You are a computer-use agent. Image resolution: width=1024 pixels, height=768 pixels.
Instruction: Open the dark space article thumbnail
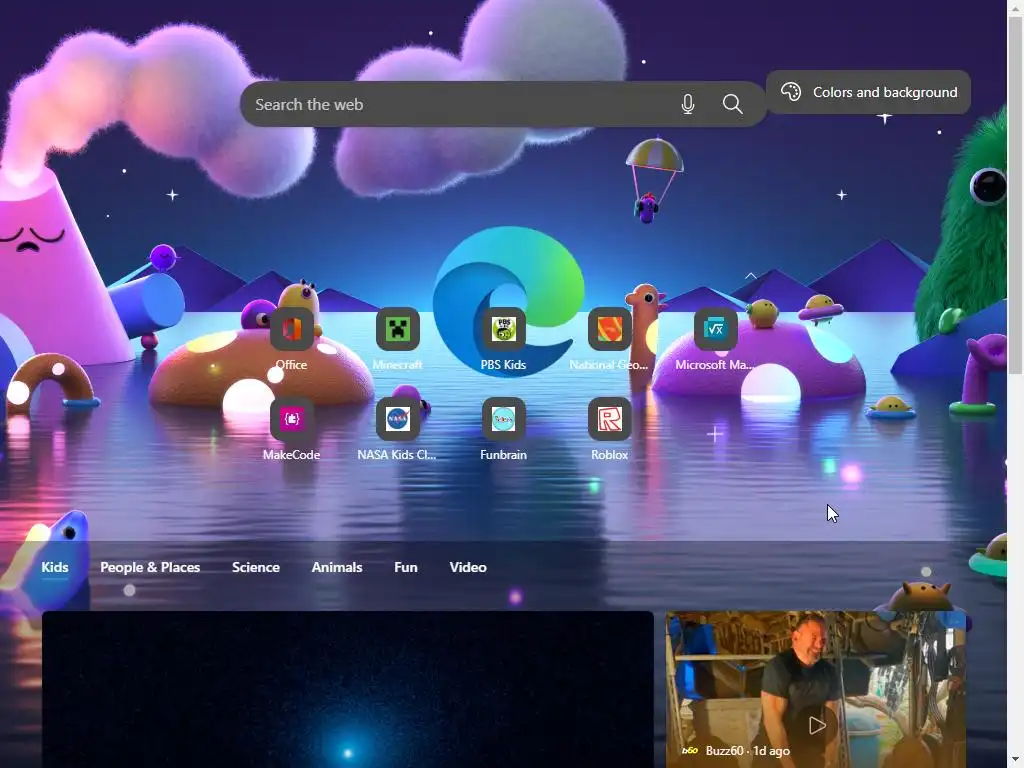coord(347,689)
